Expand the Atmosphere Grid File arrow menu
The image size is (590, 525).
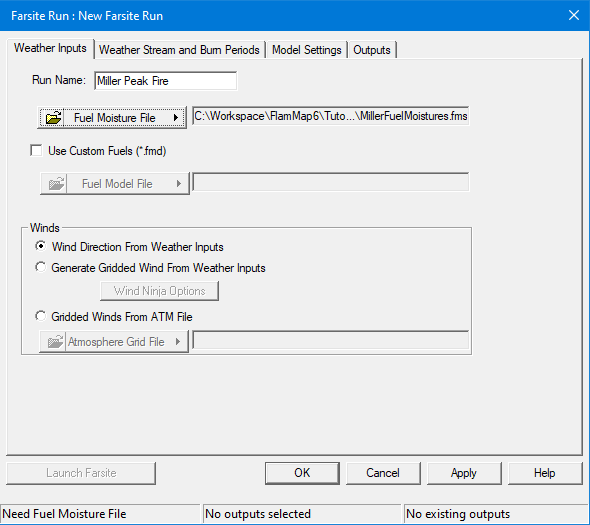pyautogui.click(x=178, y=342)
